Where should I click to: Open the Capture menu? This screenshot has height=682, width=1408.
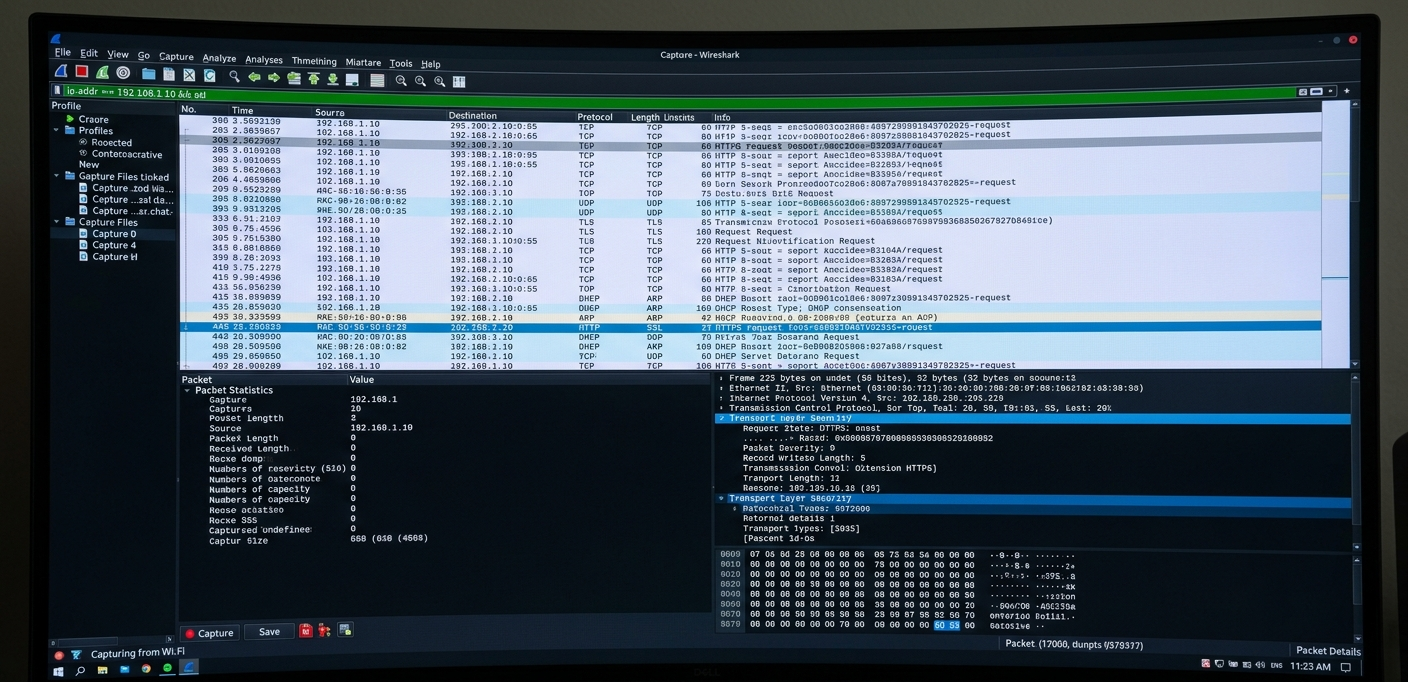[176, 57]
